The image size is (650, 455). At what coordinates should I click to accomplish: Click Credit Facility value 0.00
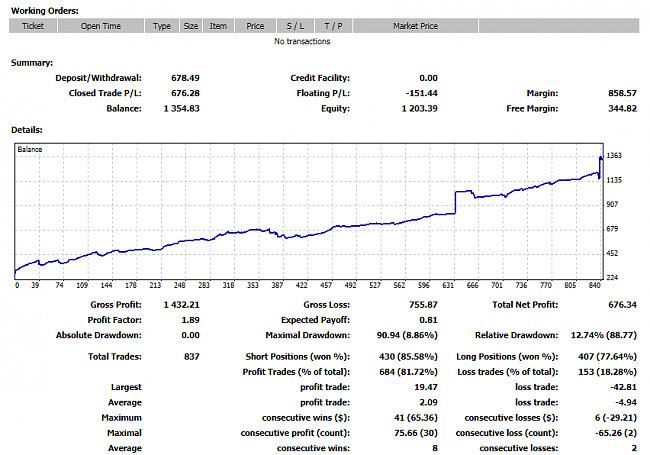[x=428, y=78]
